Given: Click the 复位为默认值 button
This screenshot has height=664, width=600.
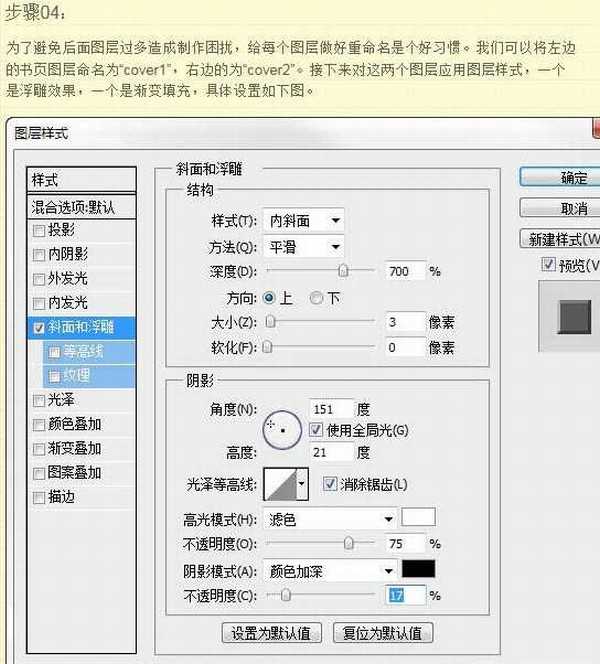Looking at the screenshot, I should pyautogui.click(x=382, y=632).
